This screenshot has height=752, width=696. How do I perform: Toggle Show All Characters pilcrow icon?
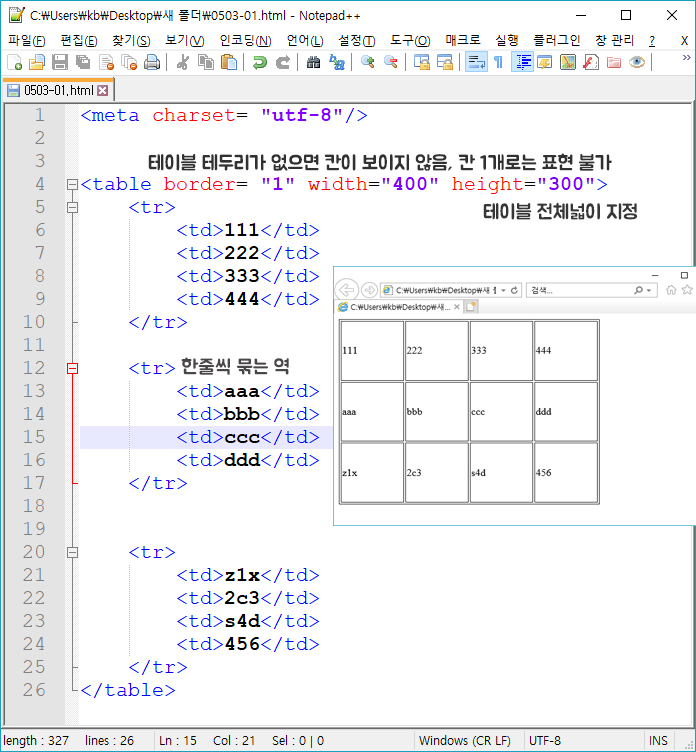[499, 62]
